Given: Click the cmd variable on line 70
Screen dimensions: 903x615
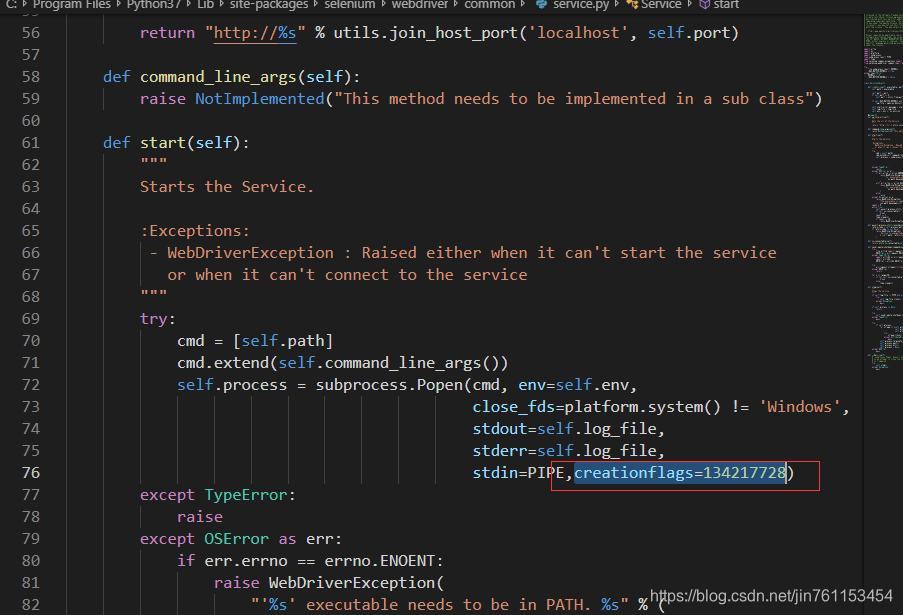Looking at the screenshot, I should 191,341.
